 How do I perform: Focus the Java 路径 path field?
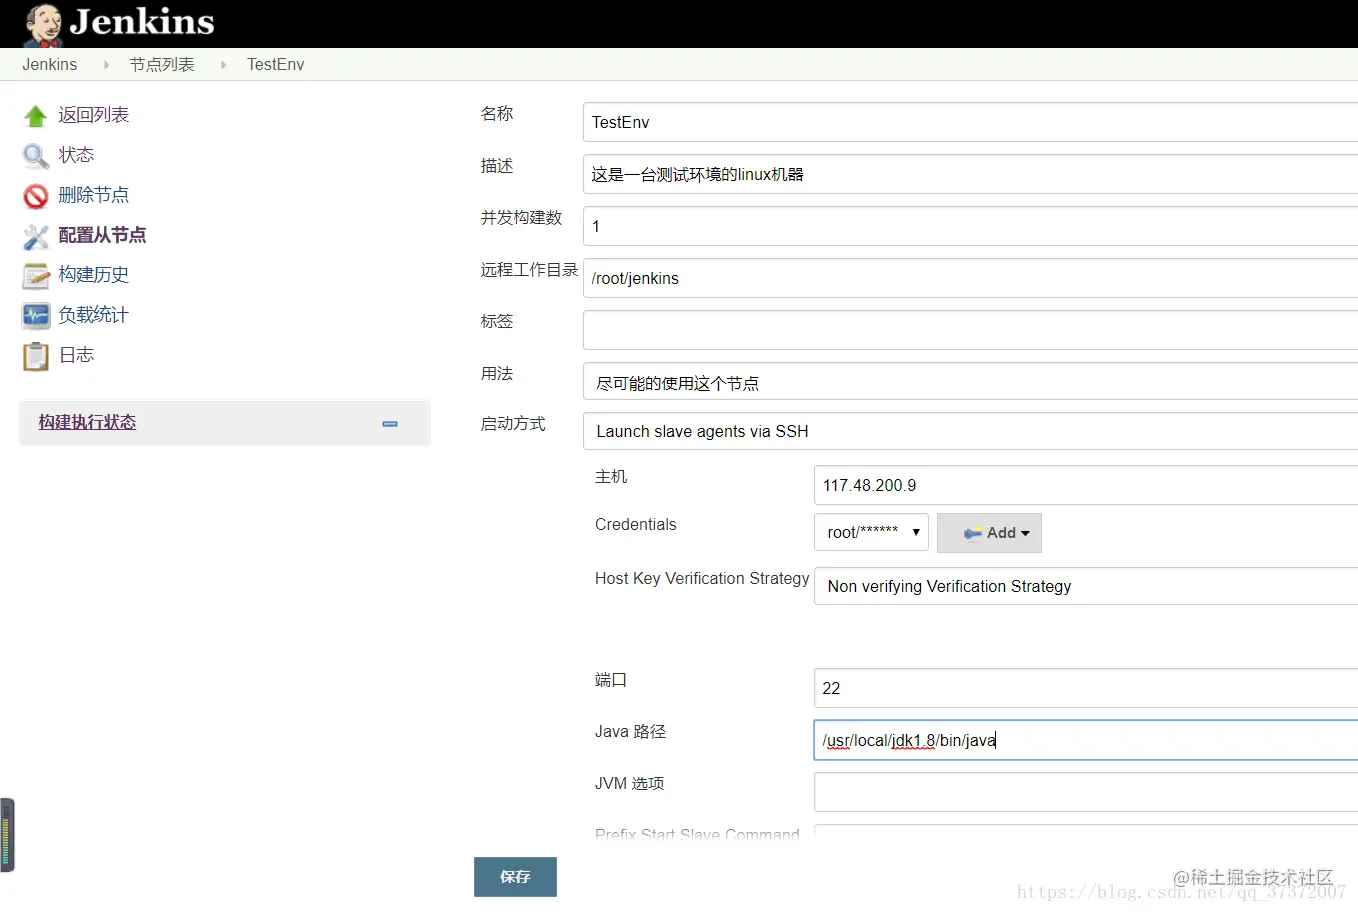[x=1086, y=740]
